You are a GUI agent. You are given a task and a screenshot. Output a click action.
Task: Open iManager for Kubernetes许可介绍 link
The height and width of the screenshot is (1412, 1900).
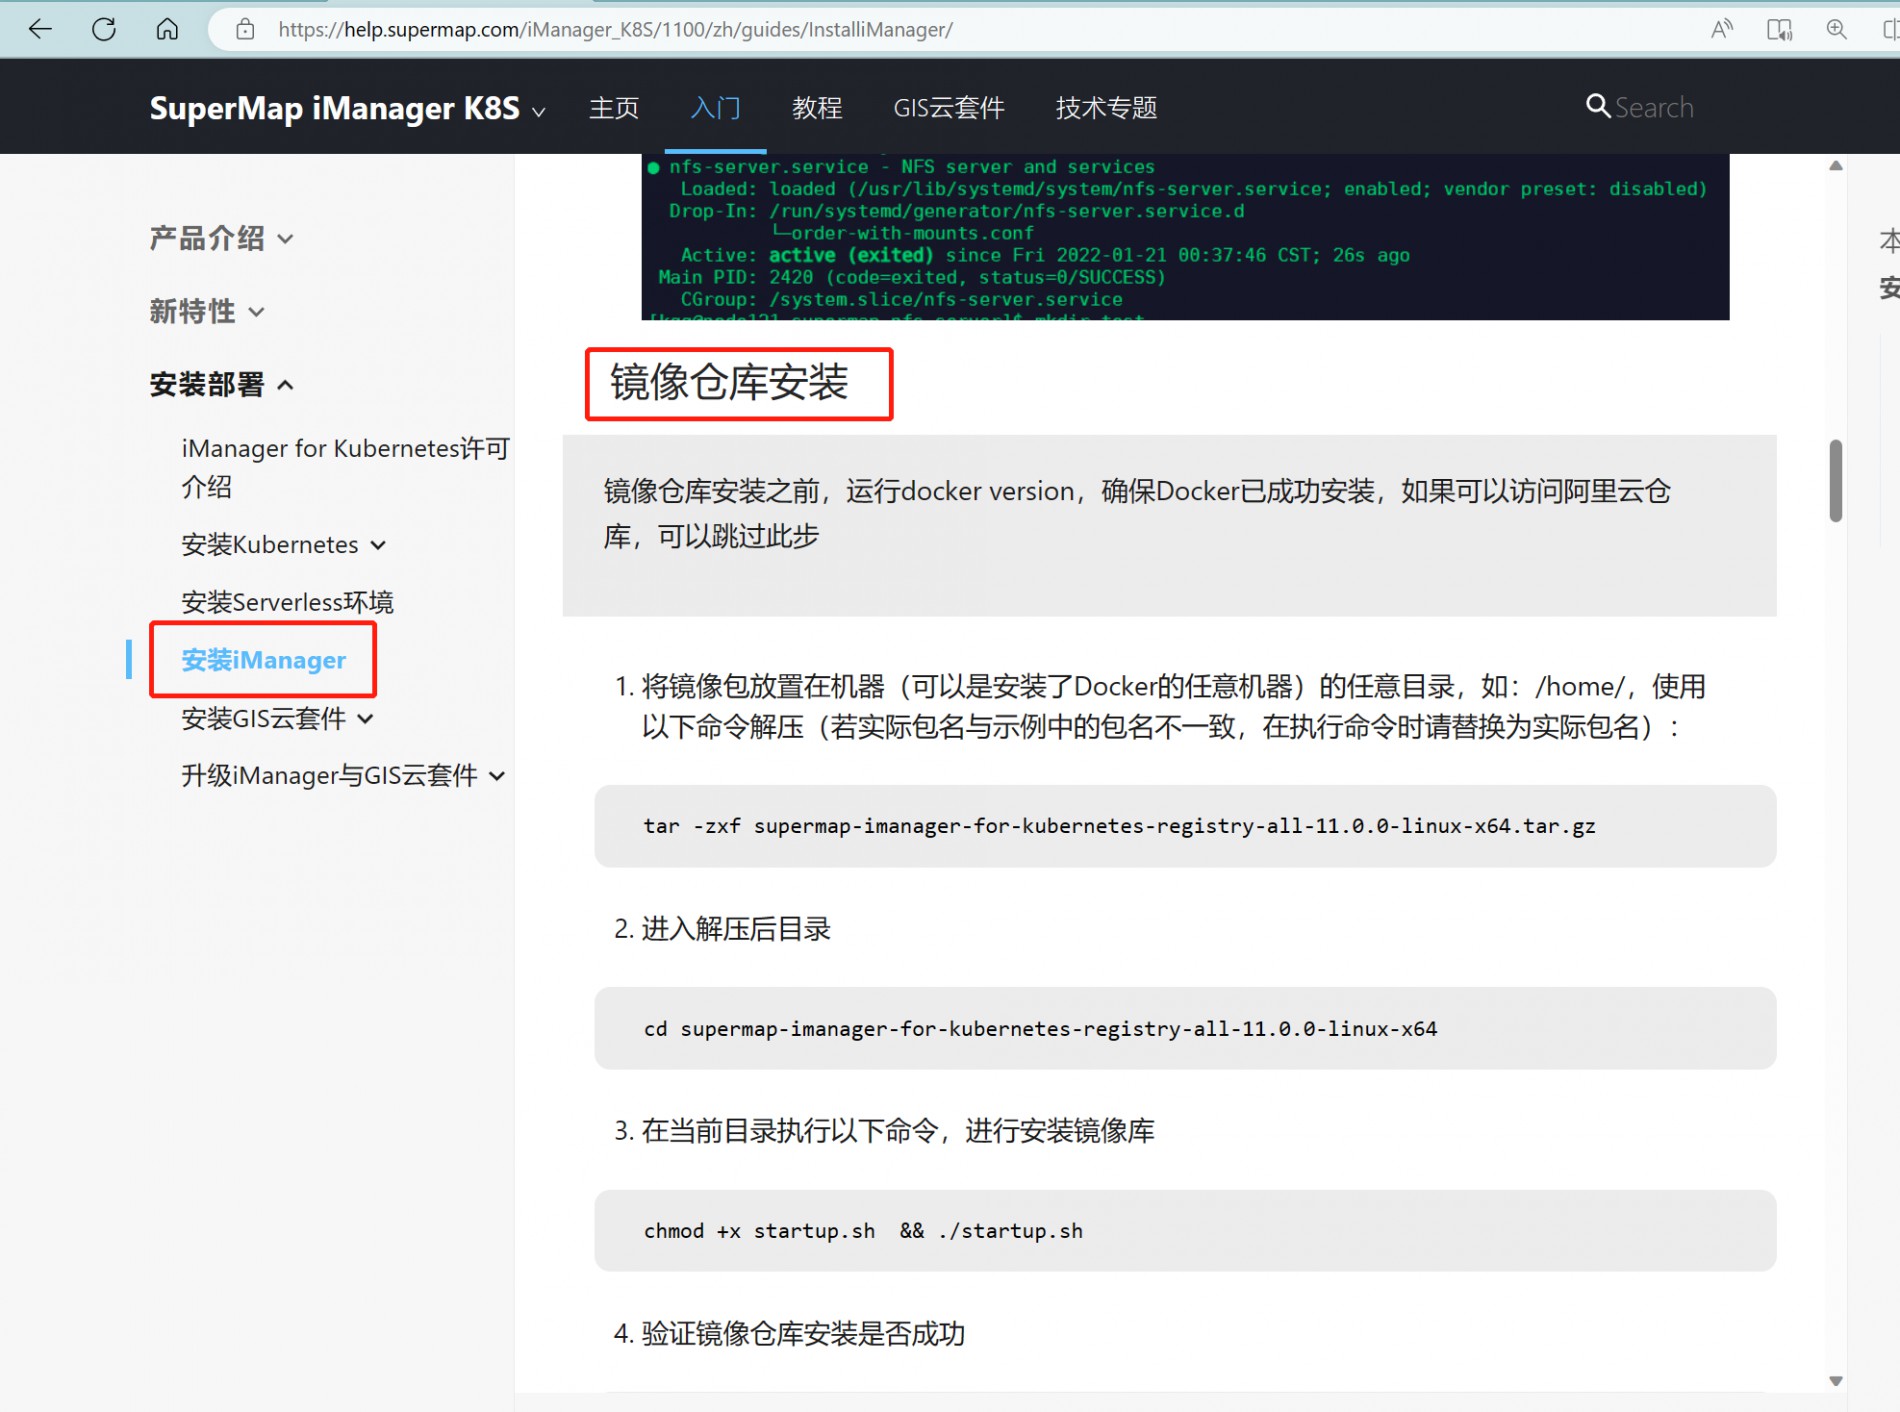(x=345, y=467)
